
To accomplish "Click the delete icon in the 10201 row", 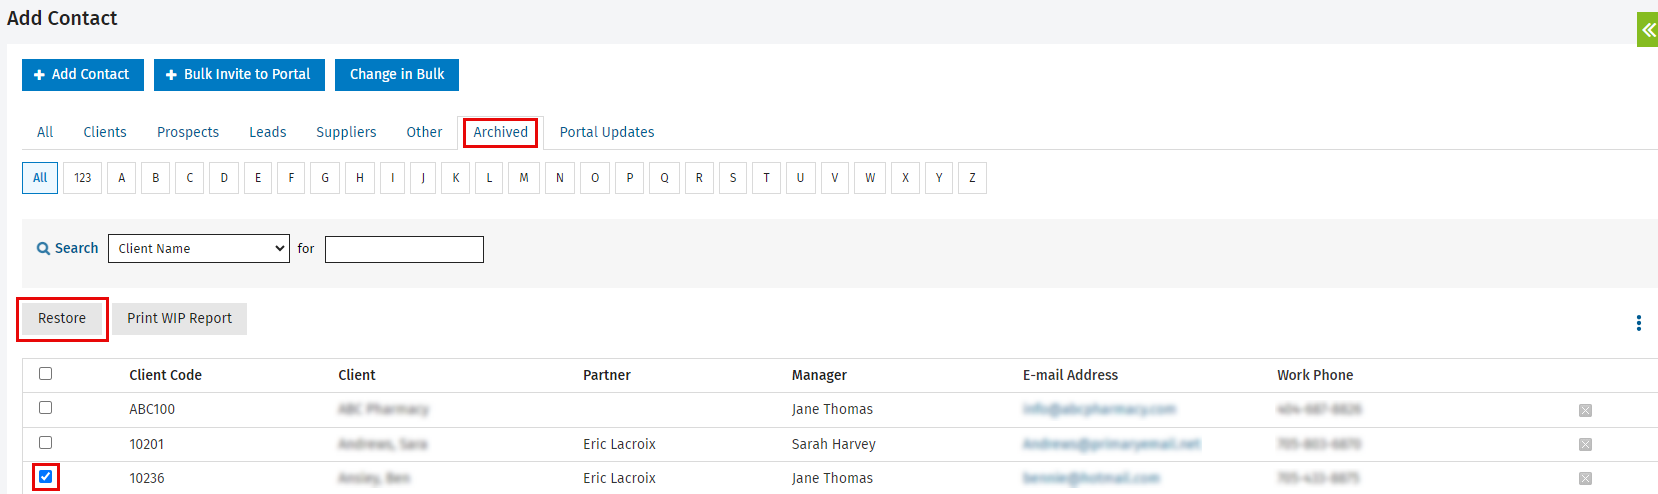I will point(1585,444).
